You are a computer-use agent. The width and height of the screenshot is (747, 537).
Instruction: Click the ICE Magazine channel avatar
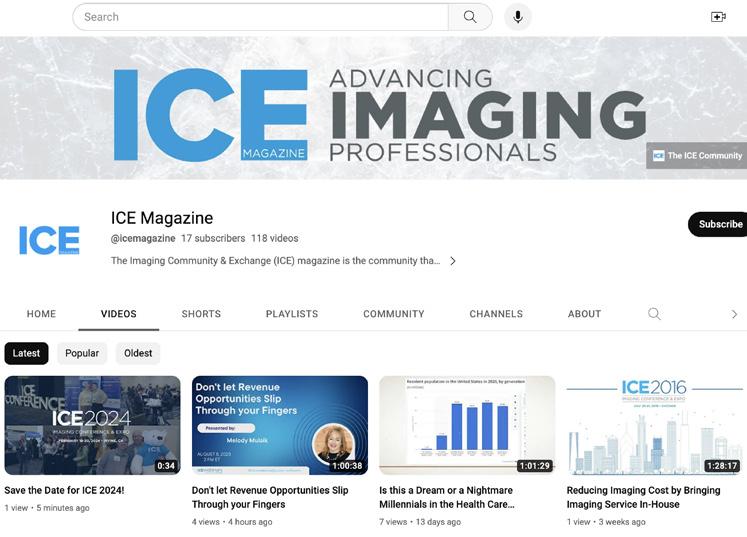pos(50,240)
